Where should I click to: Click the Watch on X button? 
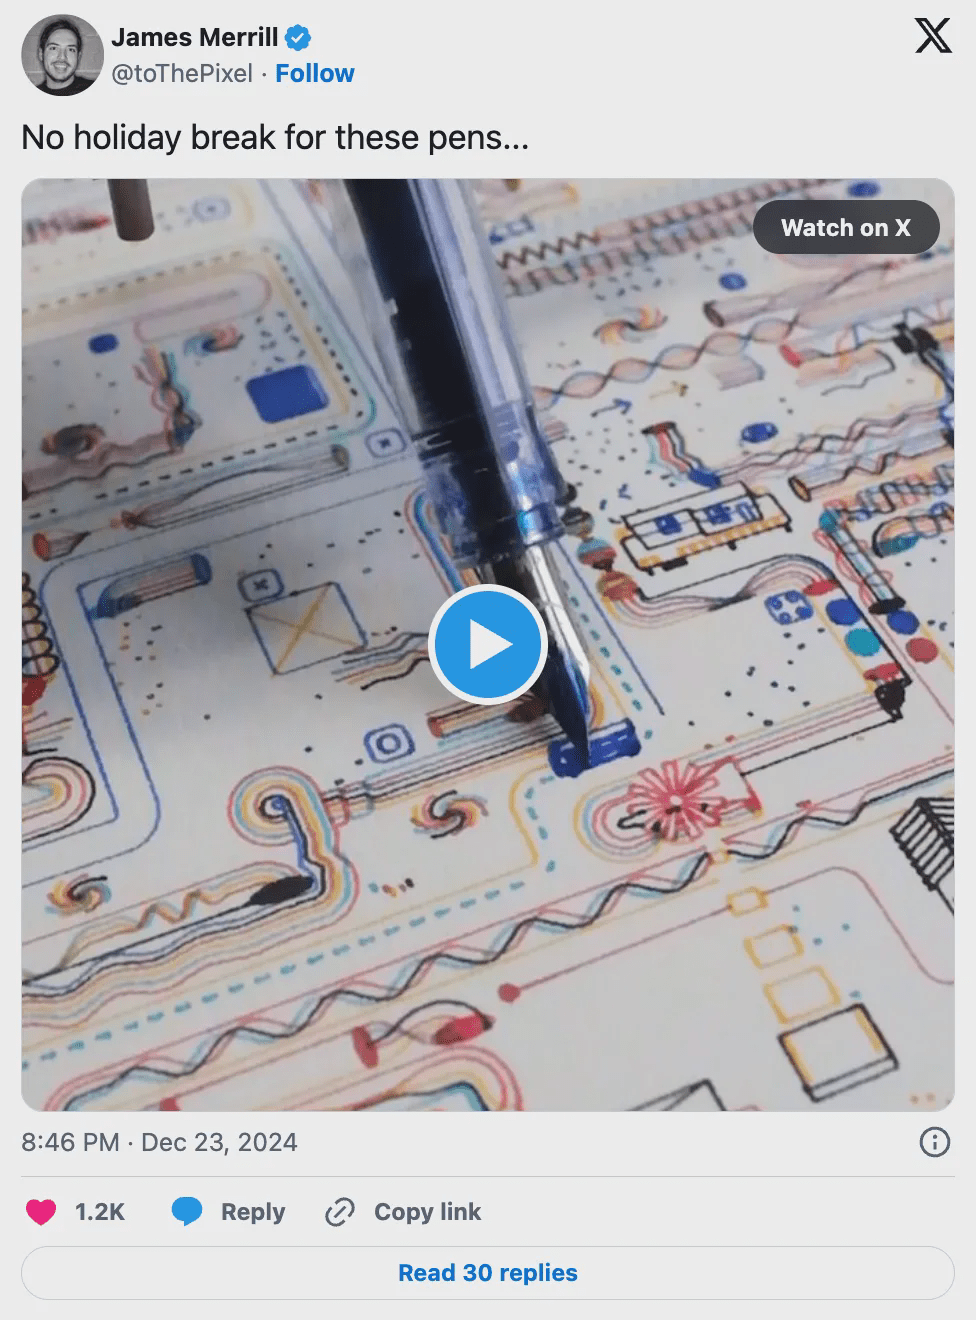846,228
